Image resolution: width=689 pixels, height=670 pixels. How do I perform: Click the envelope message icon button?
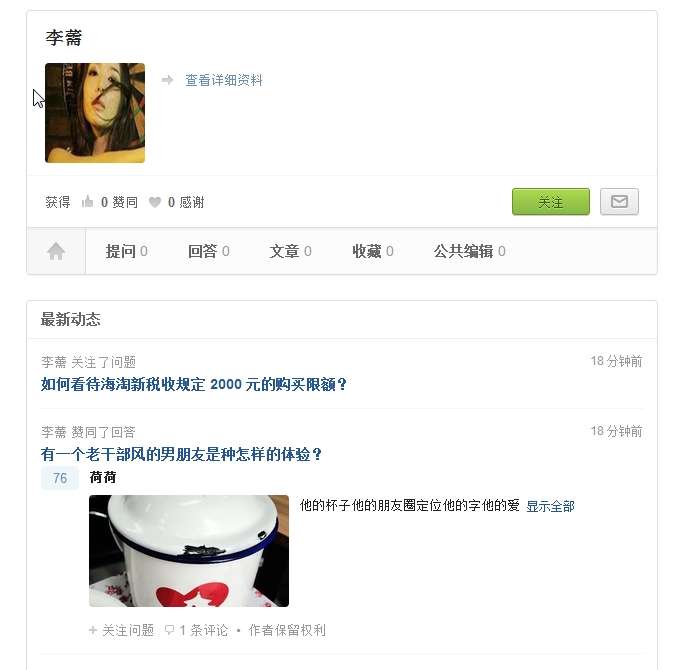click(x=619, y=202)
